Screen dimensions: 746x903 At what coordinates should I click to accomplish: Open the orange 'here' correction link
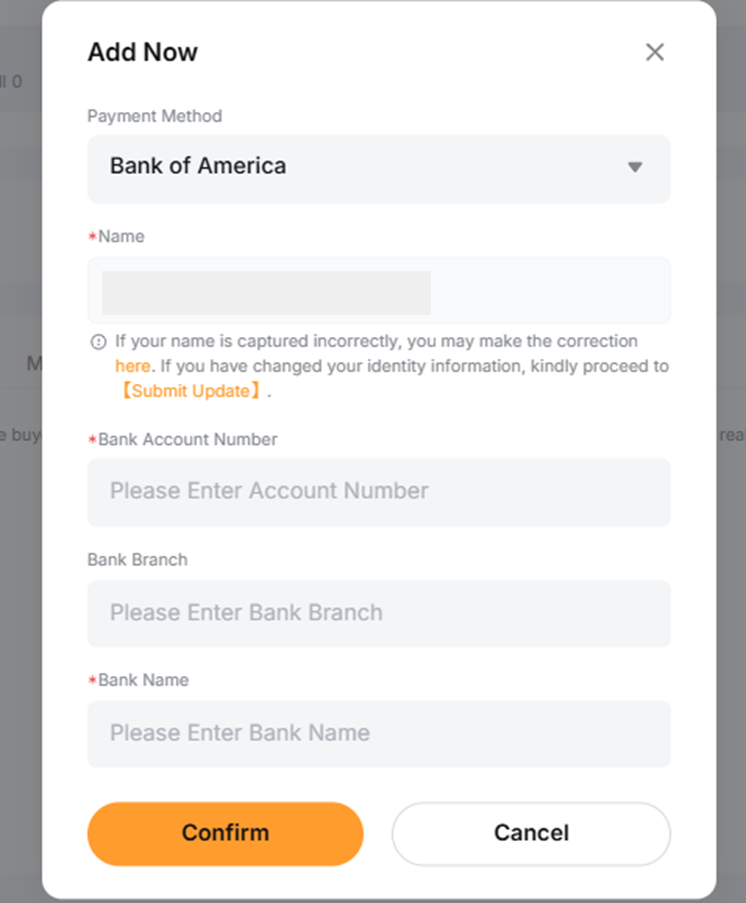tap(132, 366)
